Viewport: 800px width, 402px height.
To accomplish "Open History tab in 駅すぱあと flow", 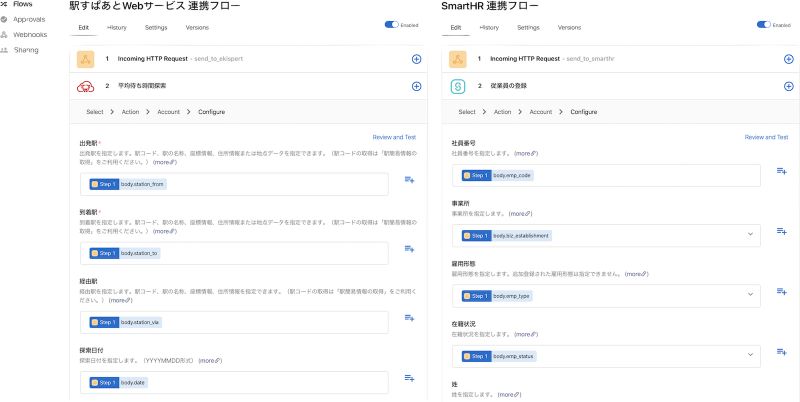I will pos(117,28).
